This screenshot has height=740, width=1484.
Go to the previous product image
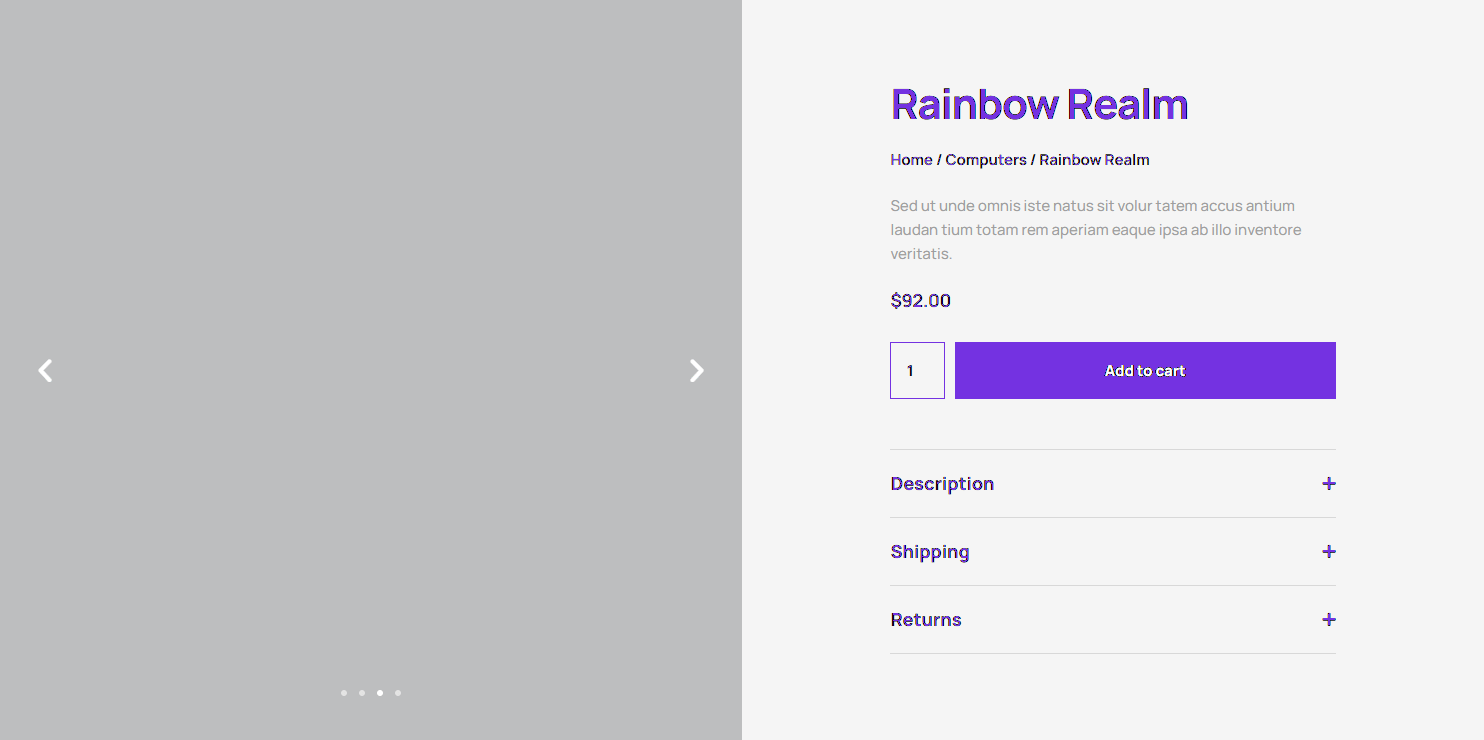[45, 371]
